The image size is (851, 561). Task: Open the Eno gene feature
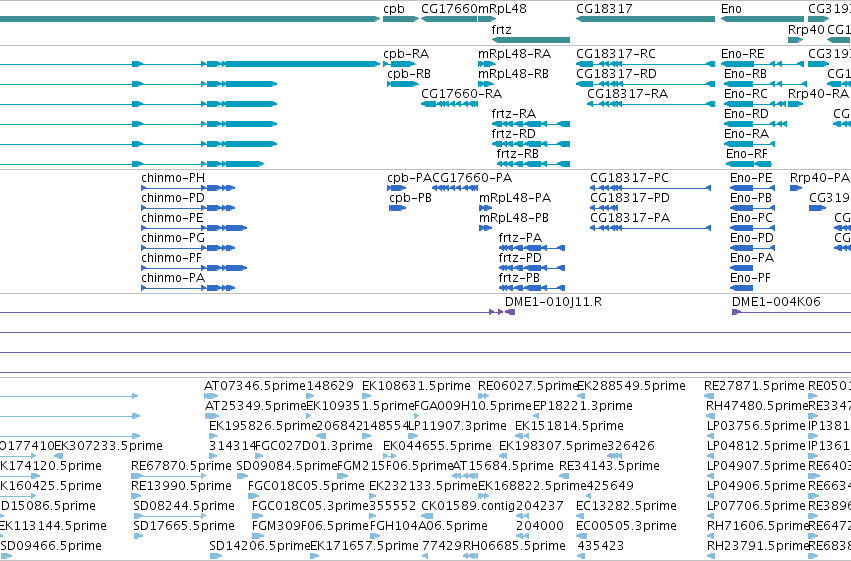(x=762, y=19)
